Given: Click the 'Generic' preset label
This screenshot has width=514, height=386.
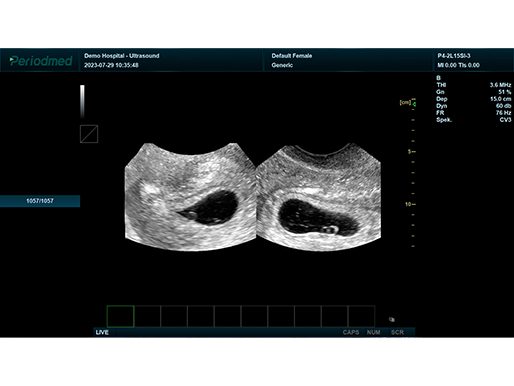Looking at the screenshot, I should tap(282, 65).
